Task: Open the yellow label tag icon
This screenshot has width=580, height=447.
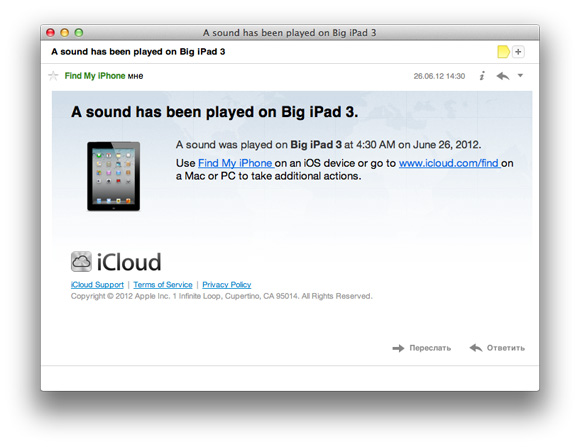Action: click(x=503, y=52)
